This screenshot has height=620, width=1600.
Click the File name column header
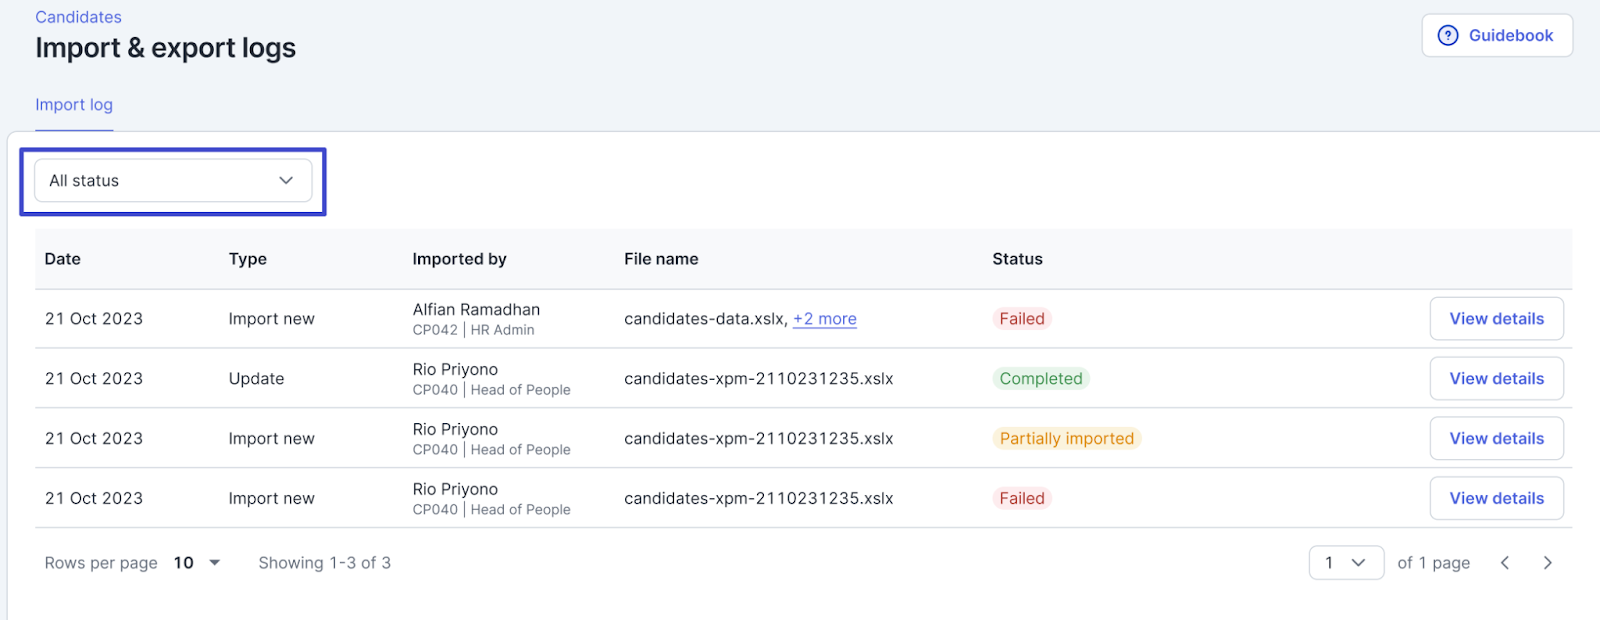coord(661,259)
